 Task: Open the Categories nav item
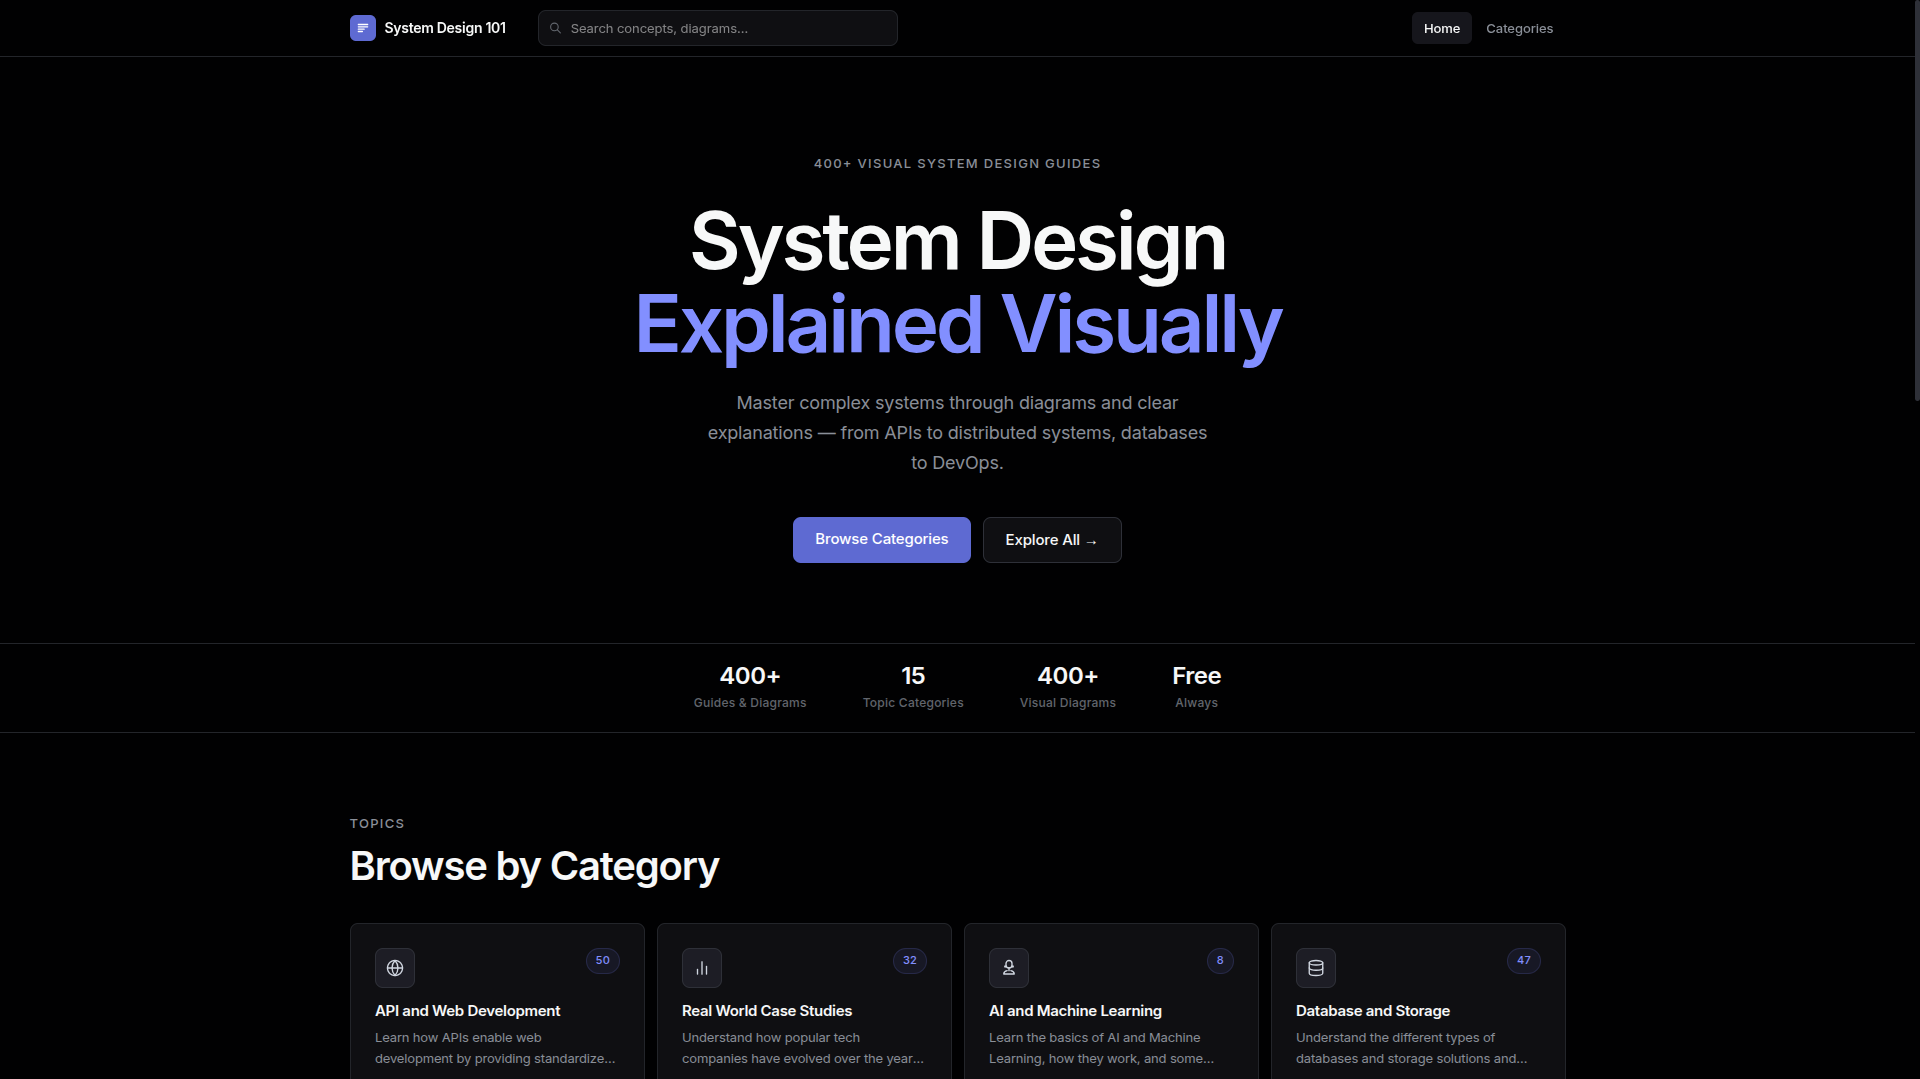pyautogui.click(x=1519, y=28)
